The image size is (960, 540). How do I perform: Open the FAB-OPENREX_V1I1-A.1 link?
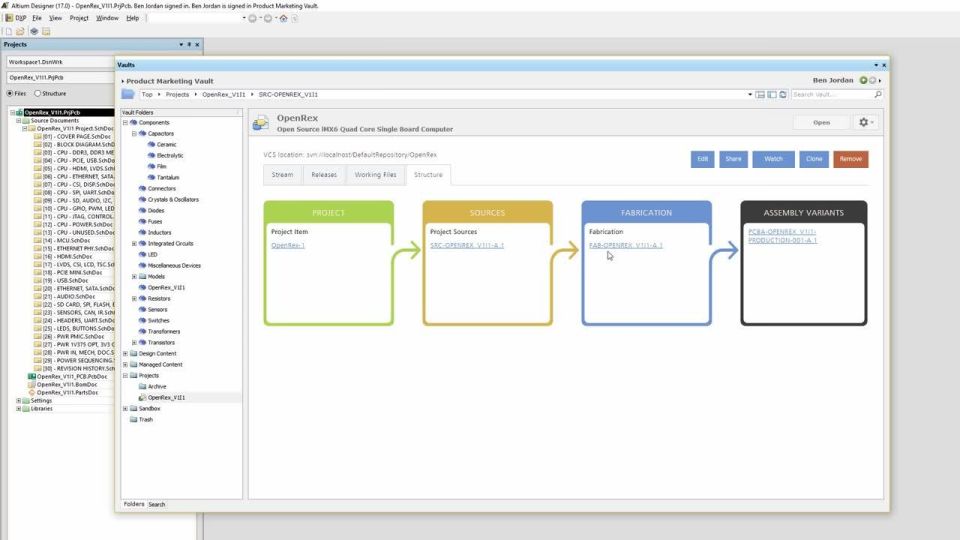(x=625, y=246)
